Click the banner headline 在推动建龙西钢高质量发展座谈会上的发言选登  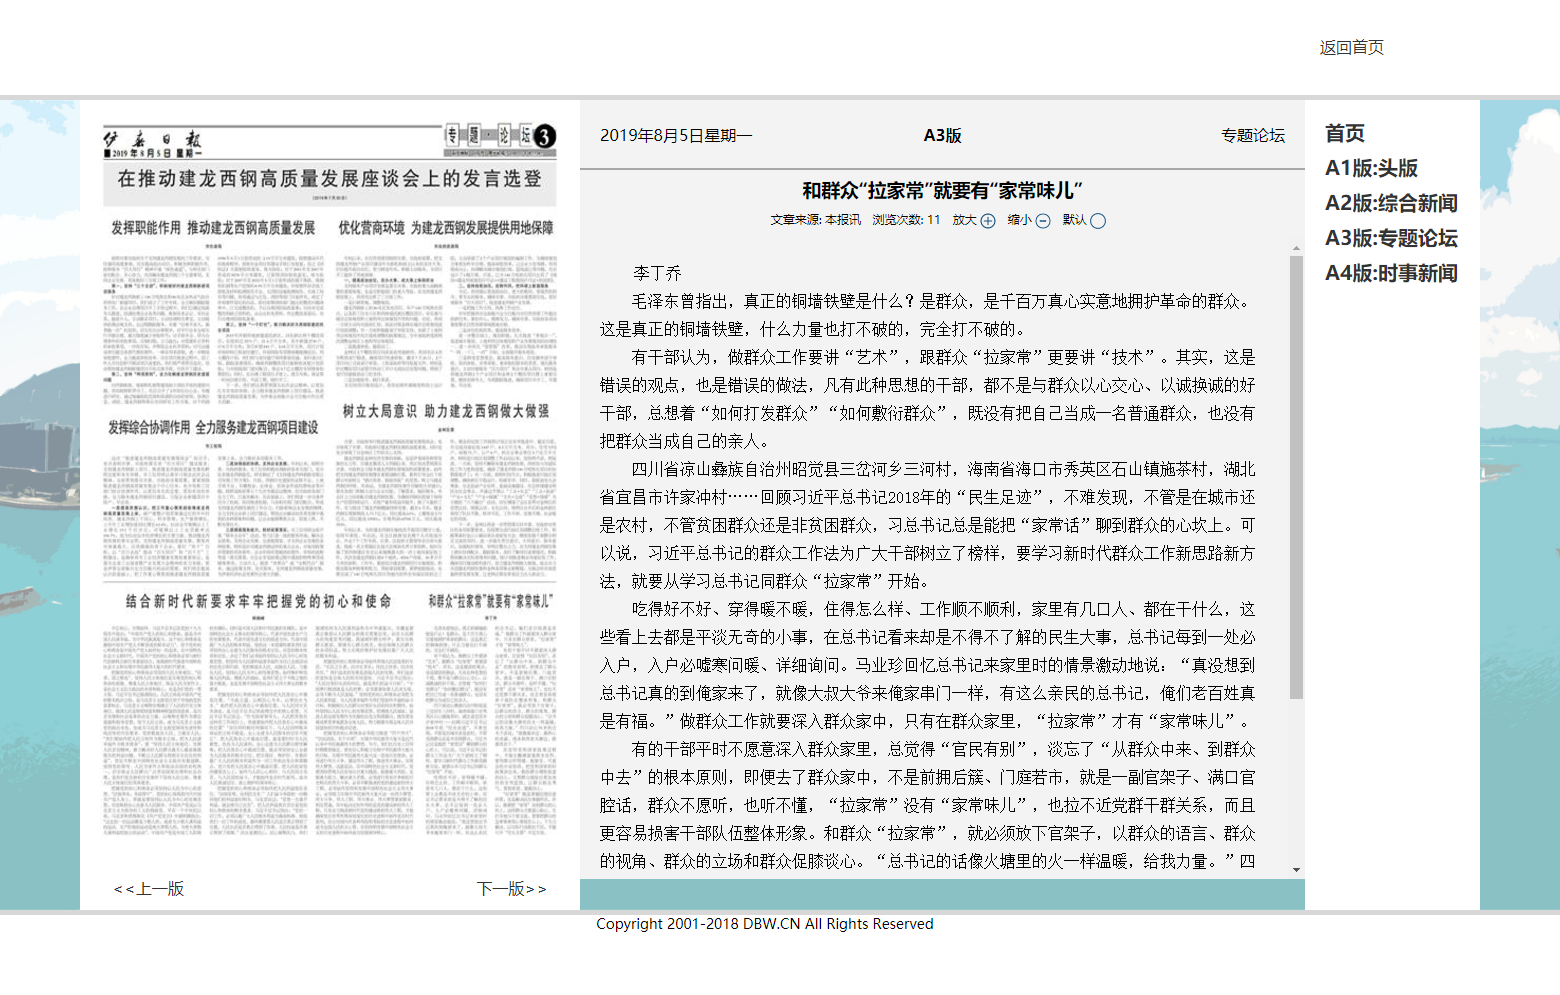point(330,179)
